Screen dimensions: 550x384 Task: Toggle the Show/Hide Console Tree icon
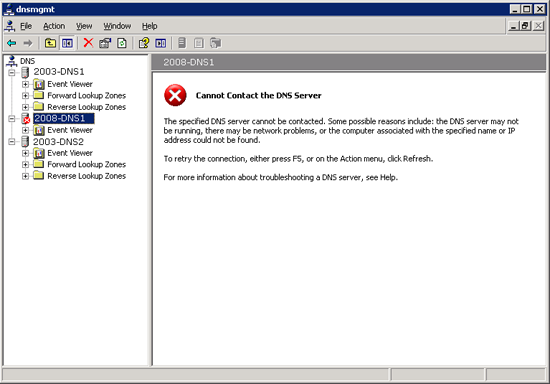pyautogui.click(x=67, y=43)
